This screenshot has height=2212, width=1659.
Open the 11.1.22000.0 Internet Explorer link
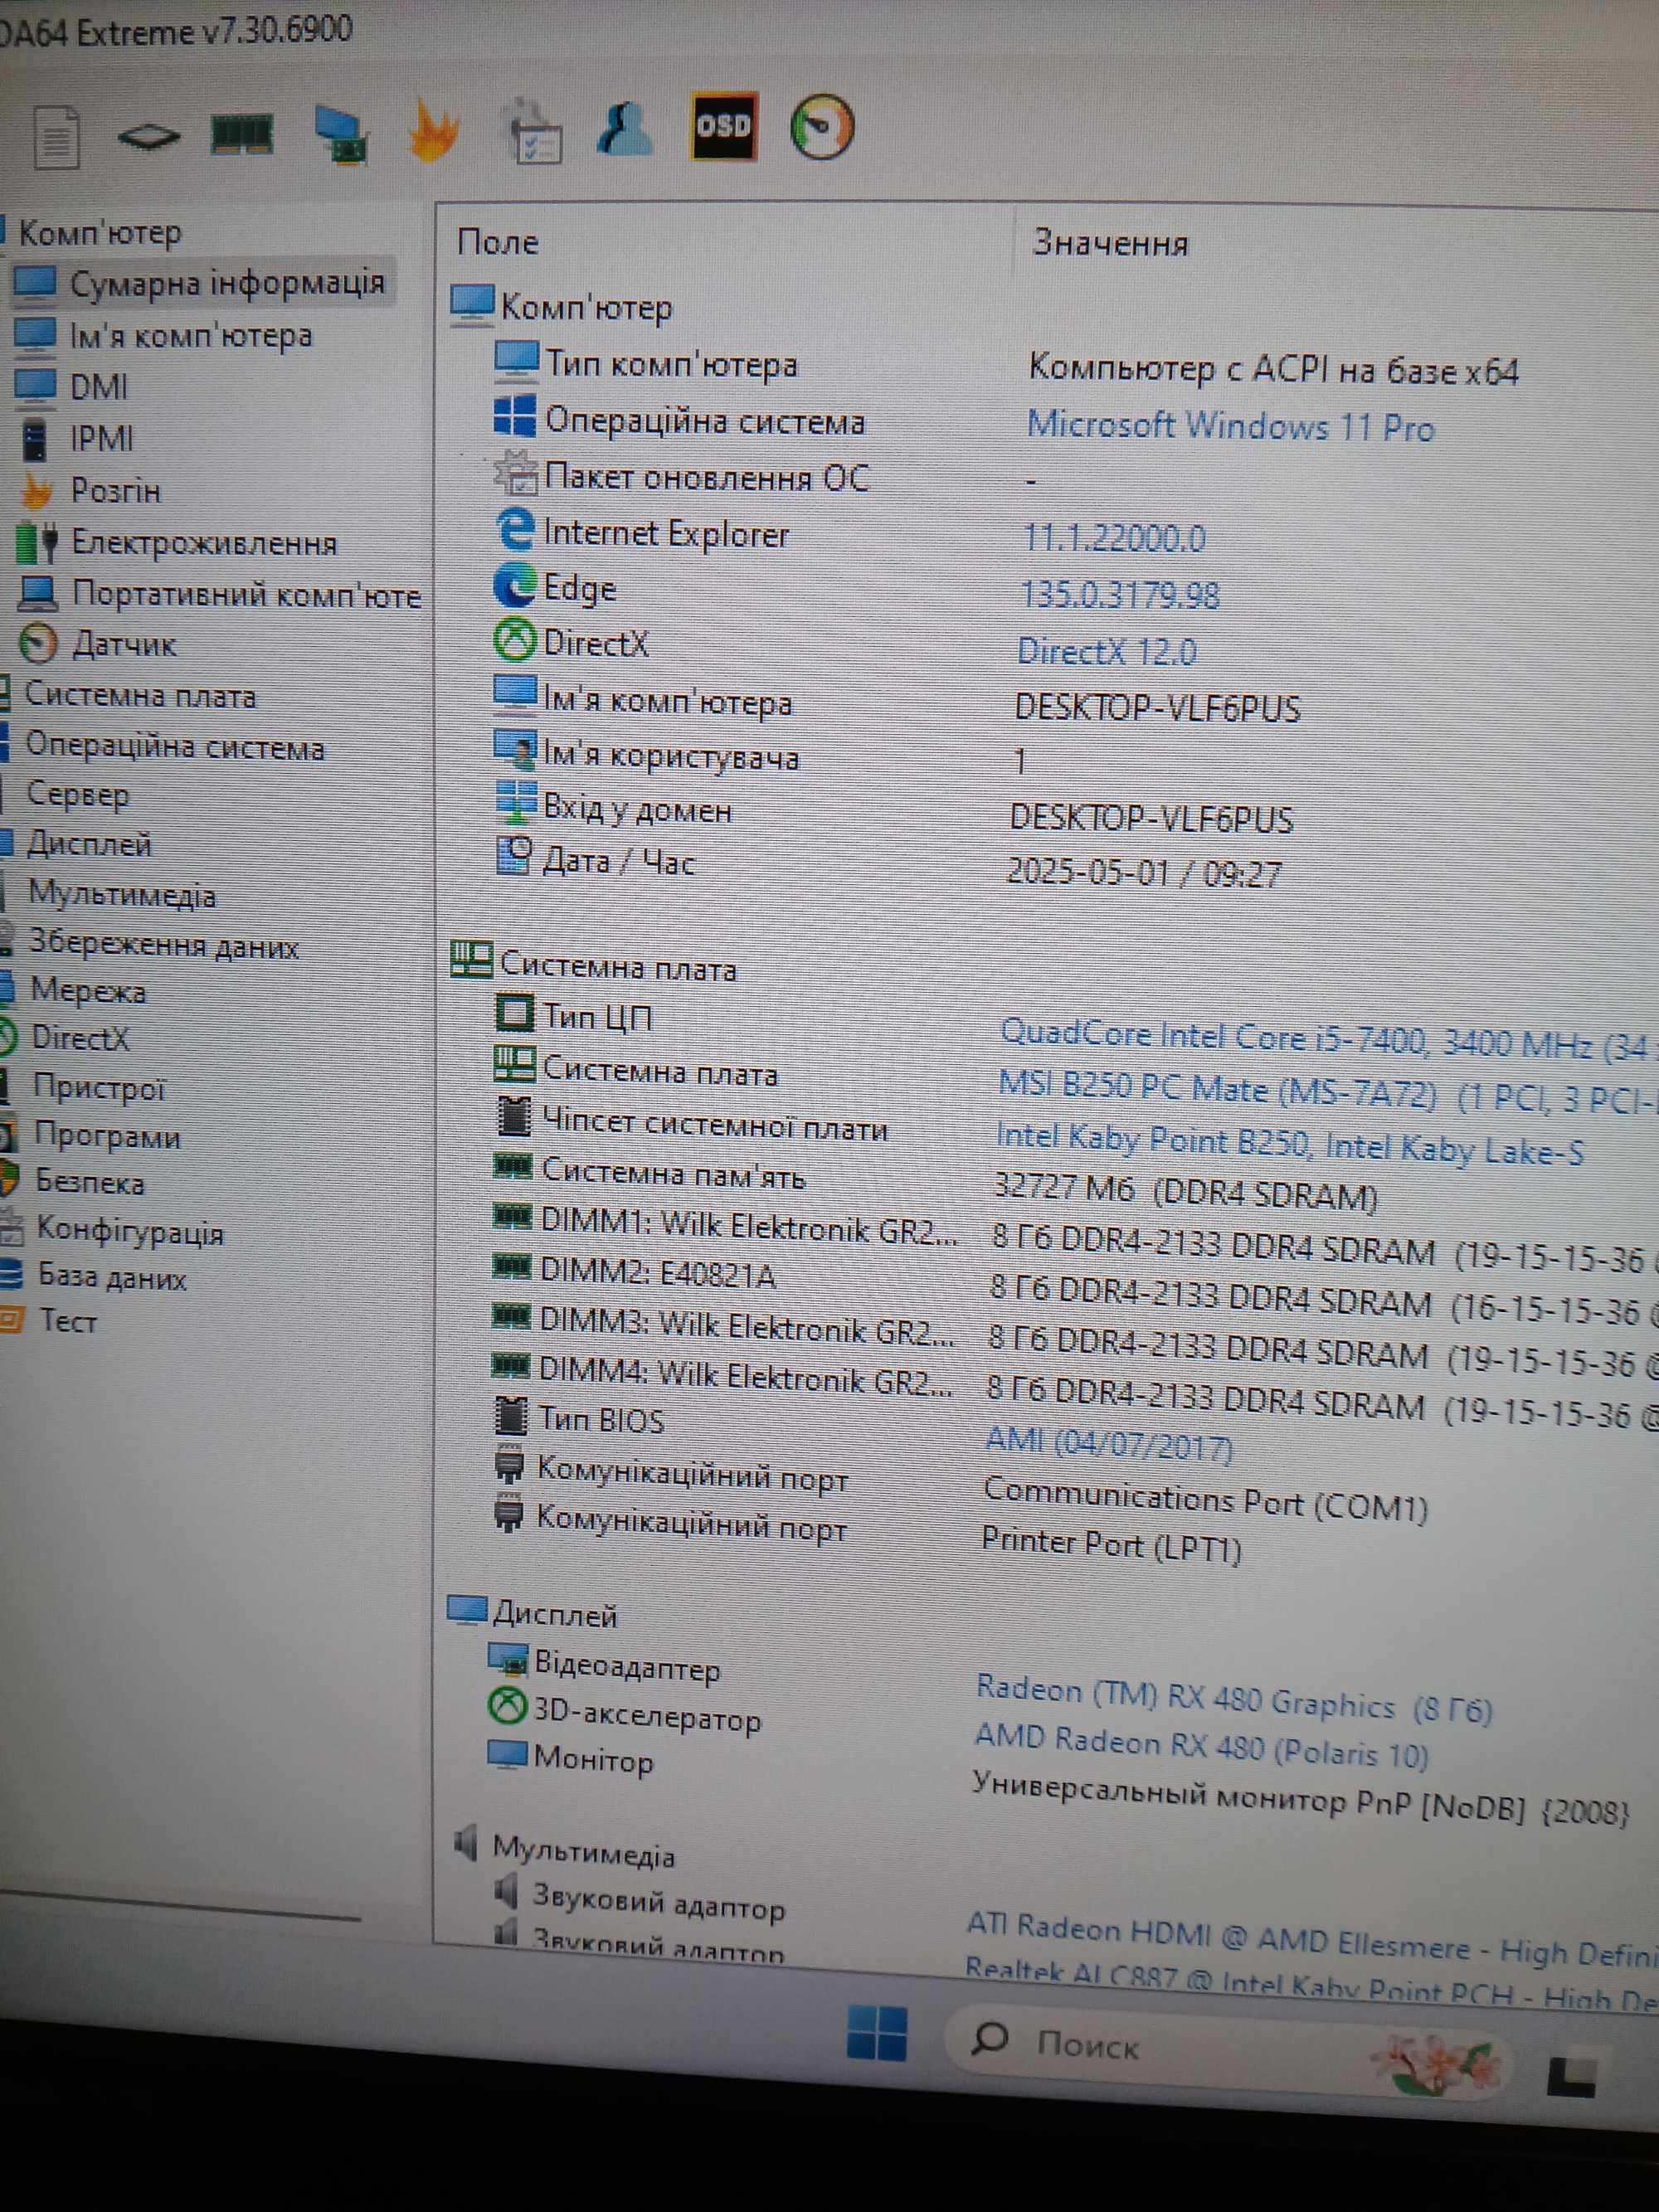[x=1114, y=539]
